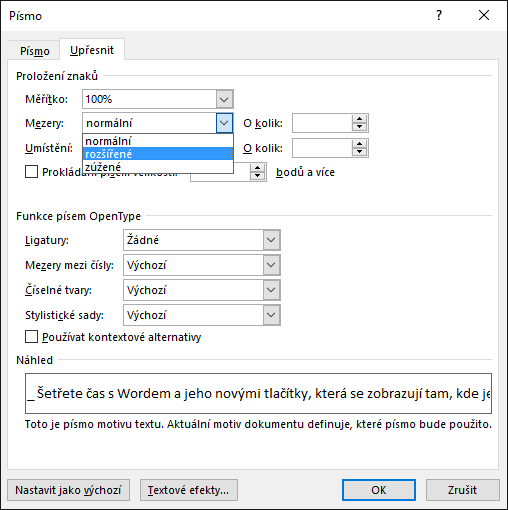Open the Mezery mezi čísly dropdown

tap(271, 265)
